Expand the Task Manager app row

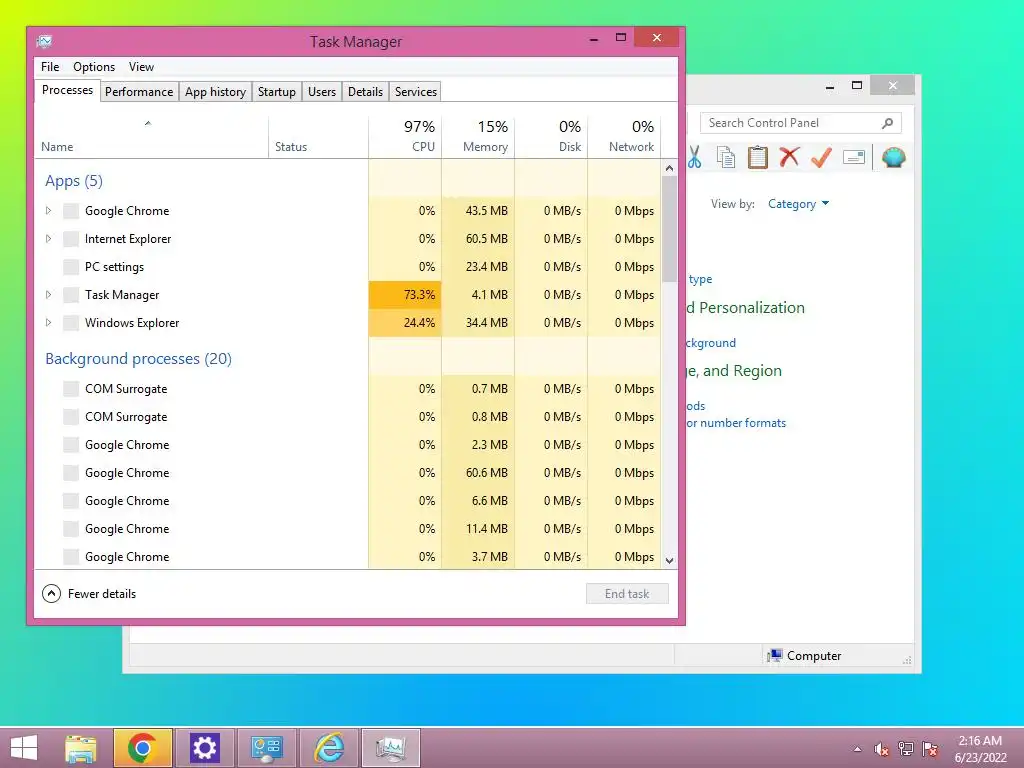click(48, 295)
